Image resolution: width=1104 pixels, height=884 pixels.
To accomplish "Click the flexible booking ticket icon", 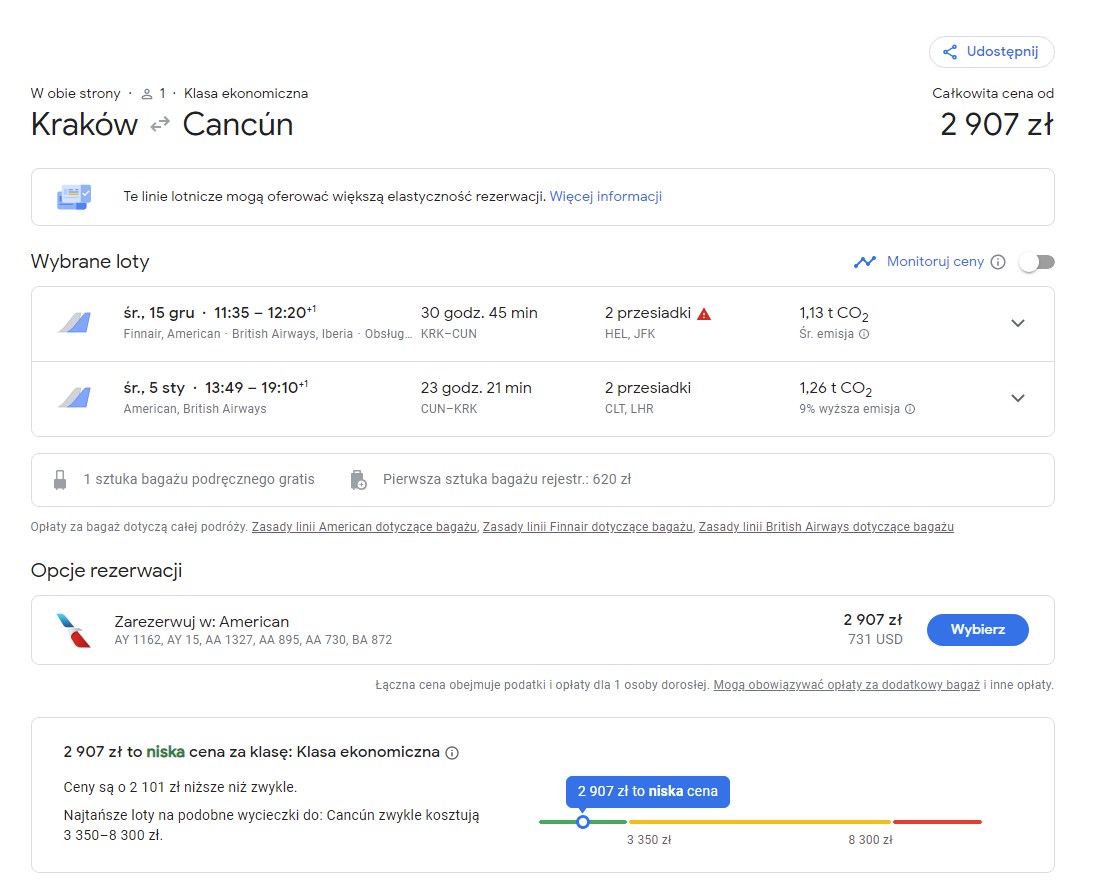I will click(74, 197).
